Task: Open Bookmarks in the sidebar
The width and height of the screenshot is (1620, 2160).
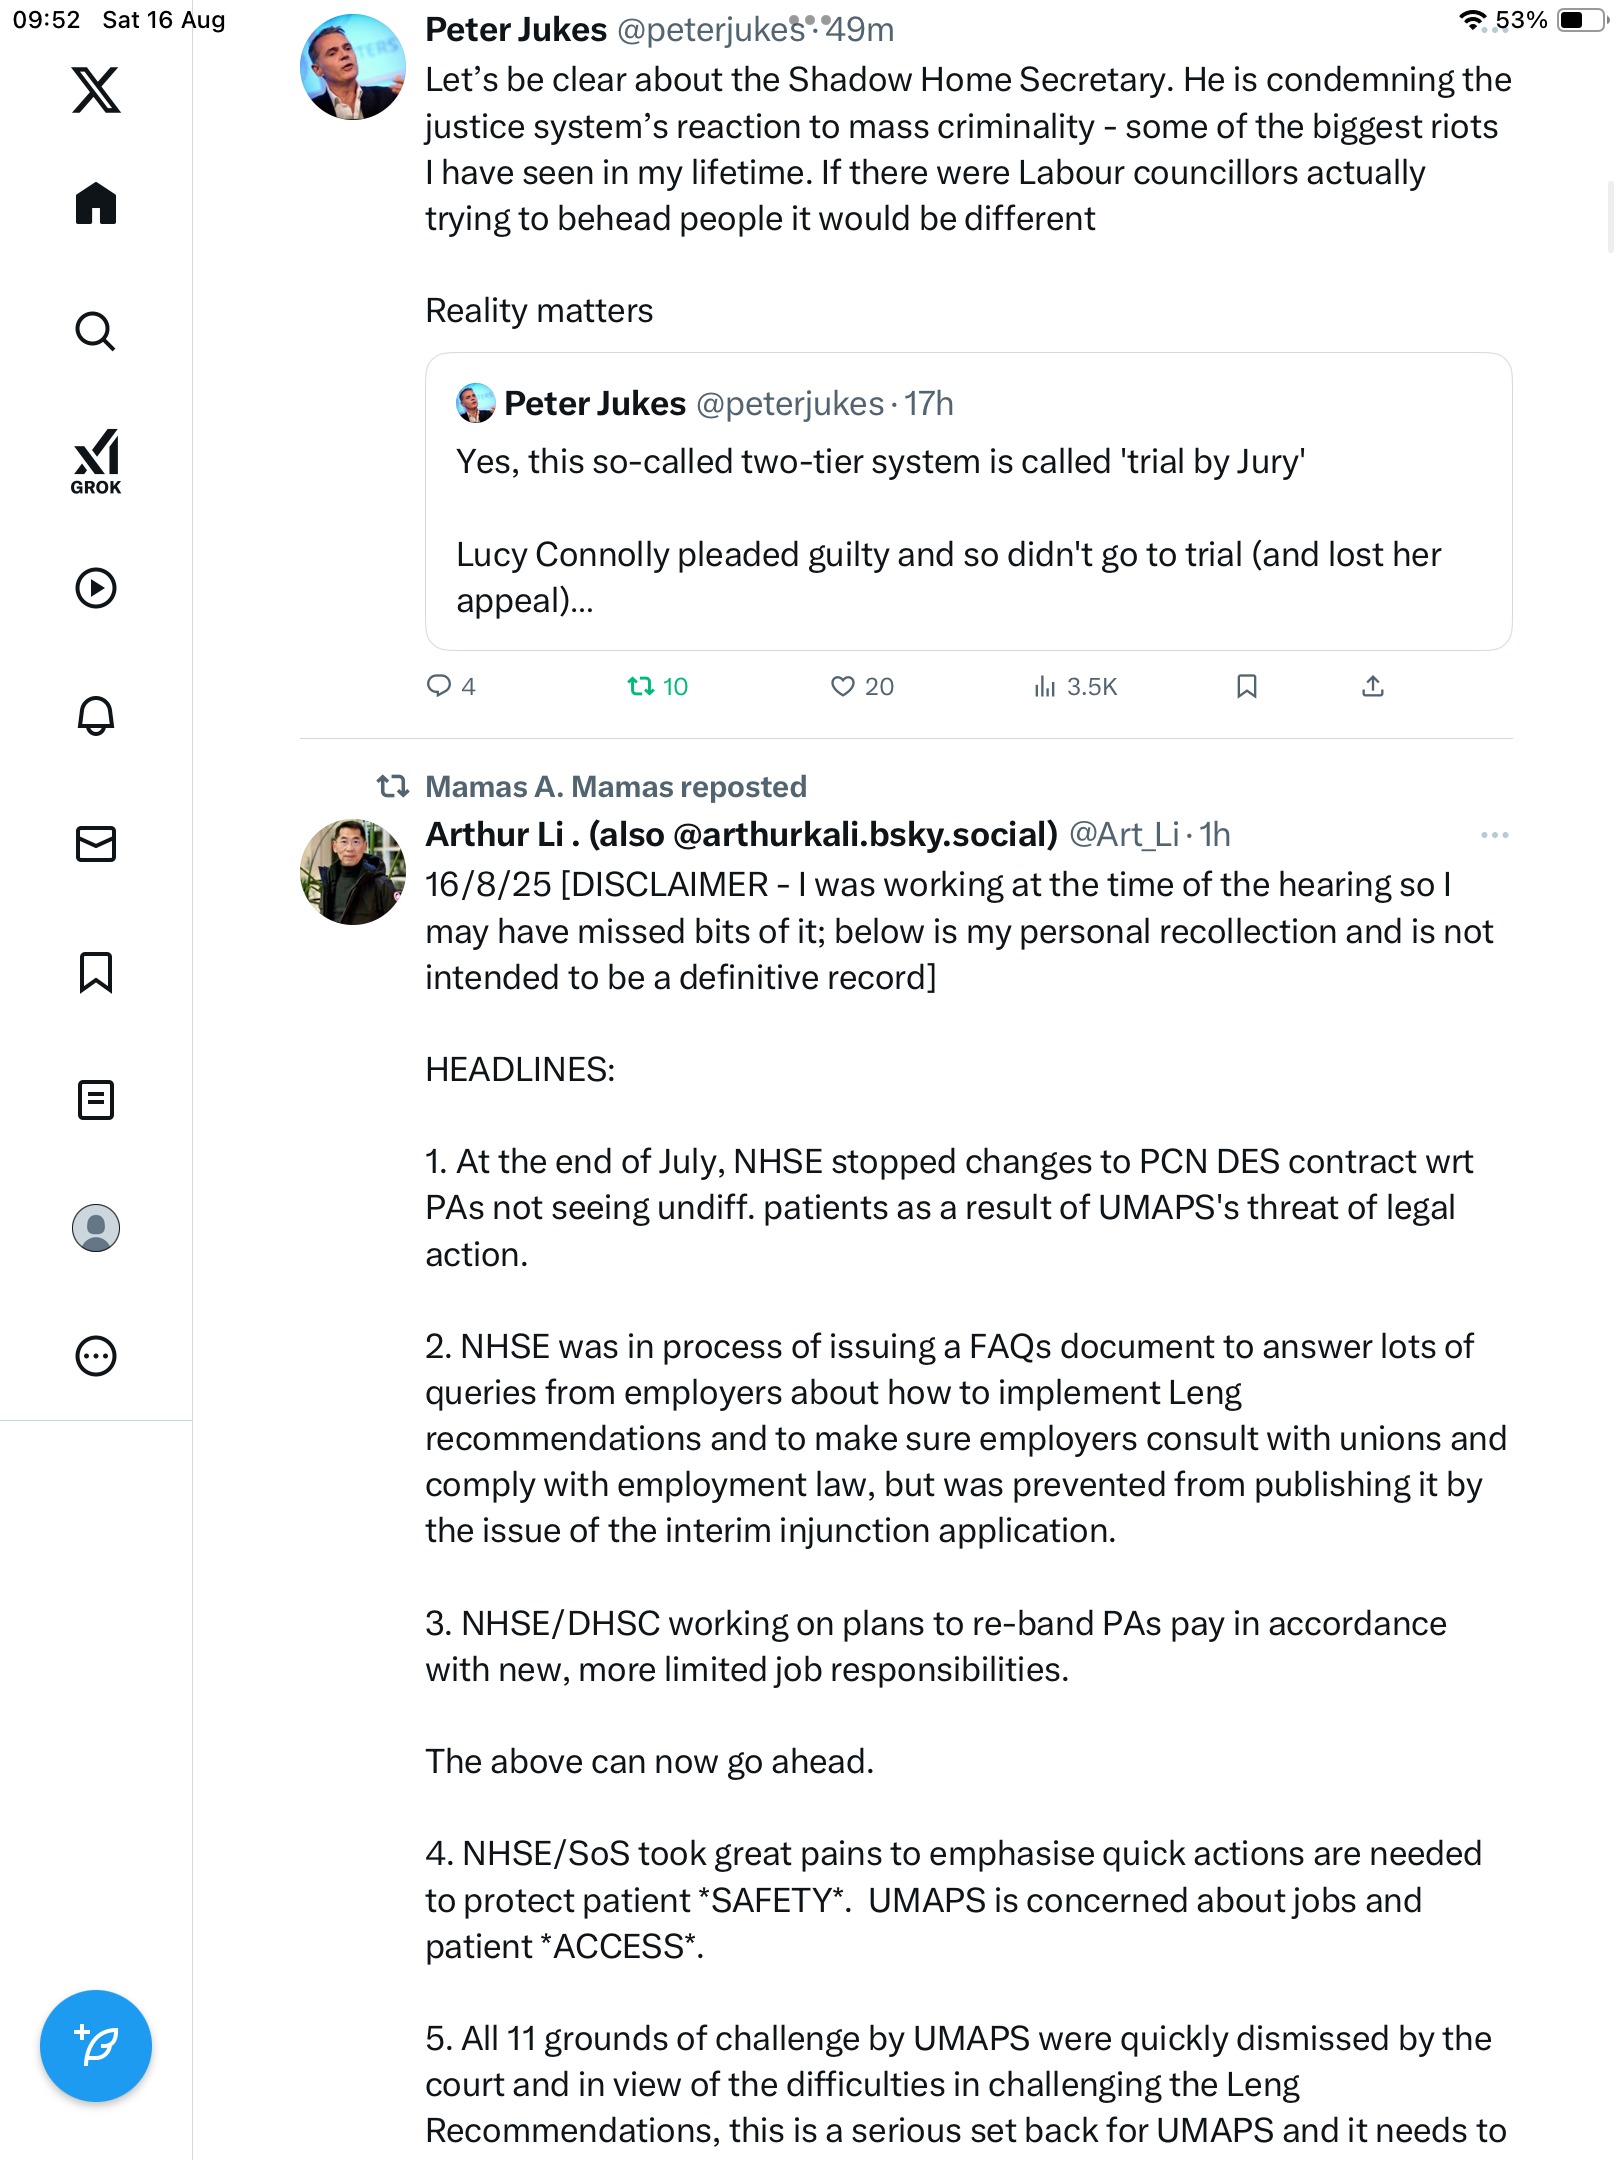Action: click(x=96, y=972)
